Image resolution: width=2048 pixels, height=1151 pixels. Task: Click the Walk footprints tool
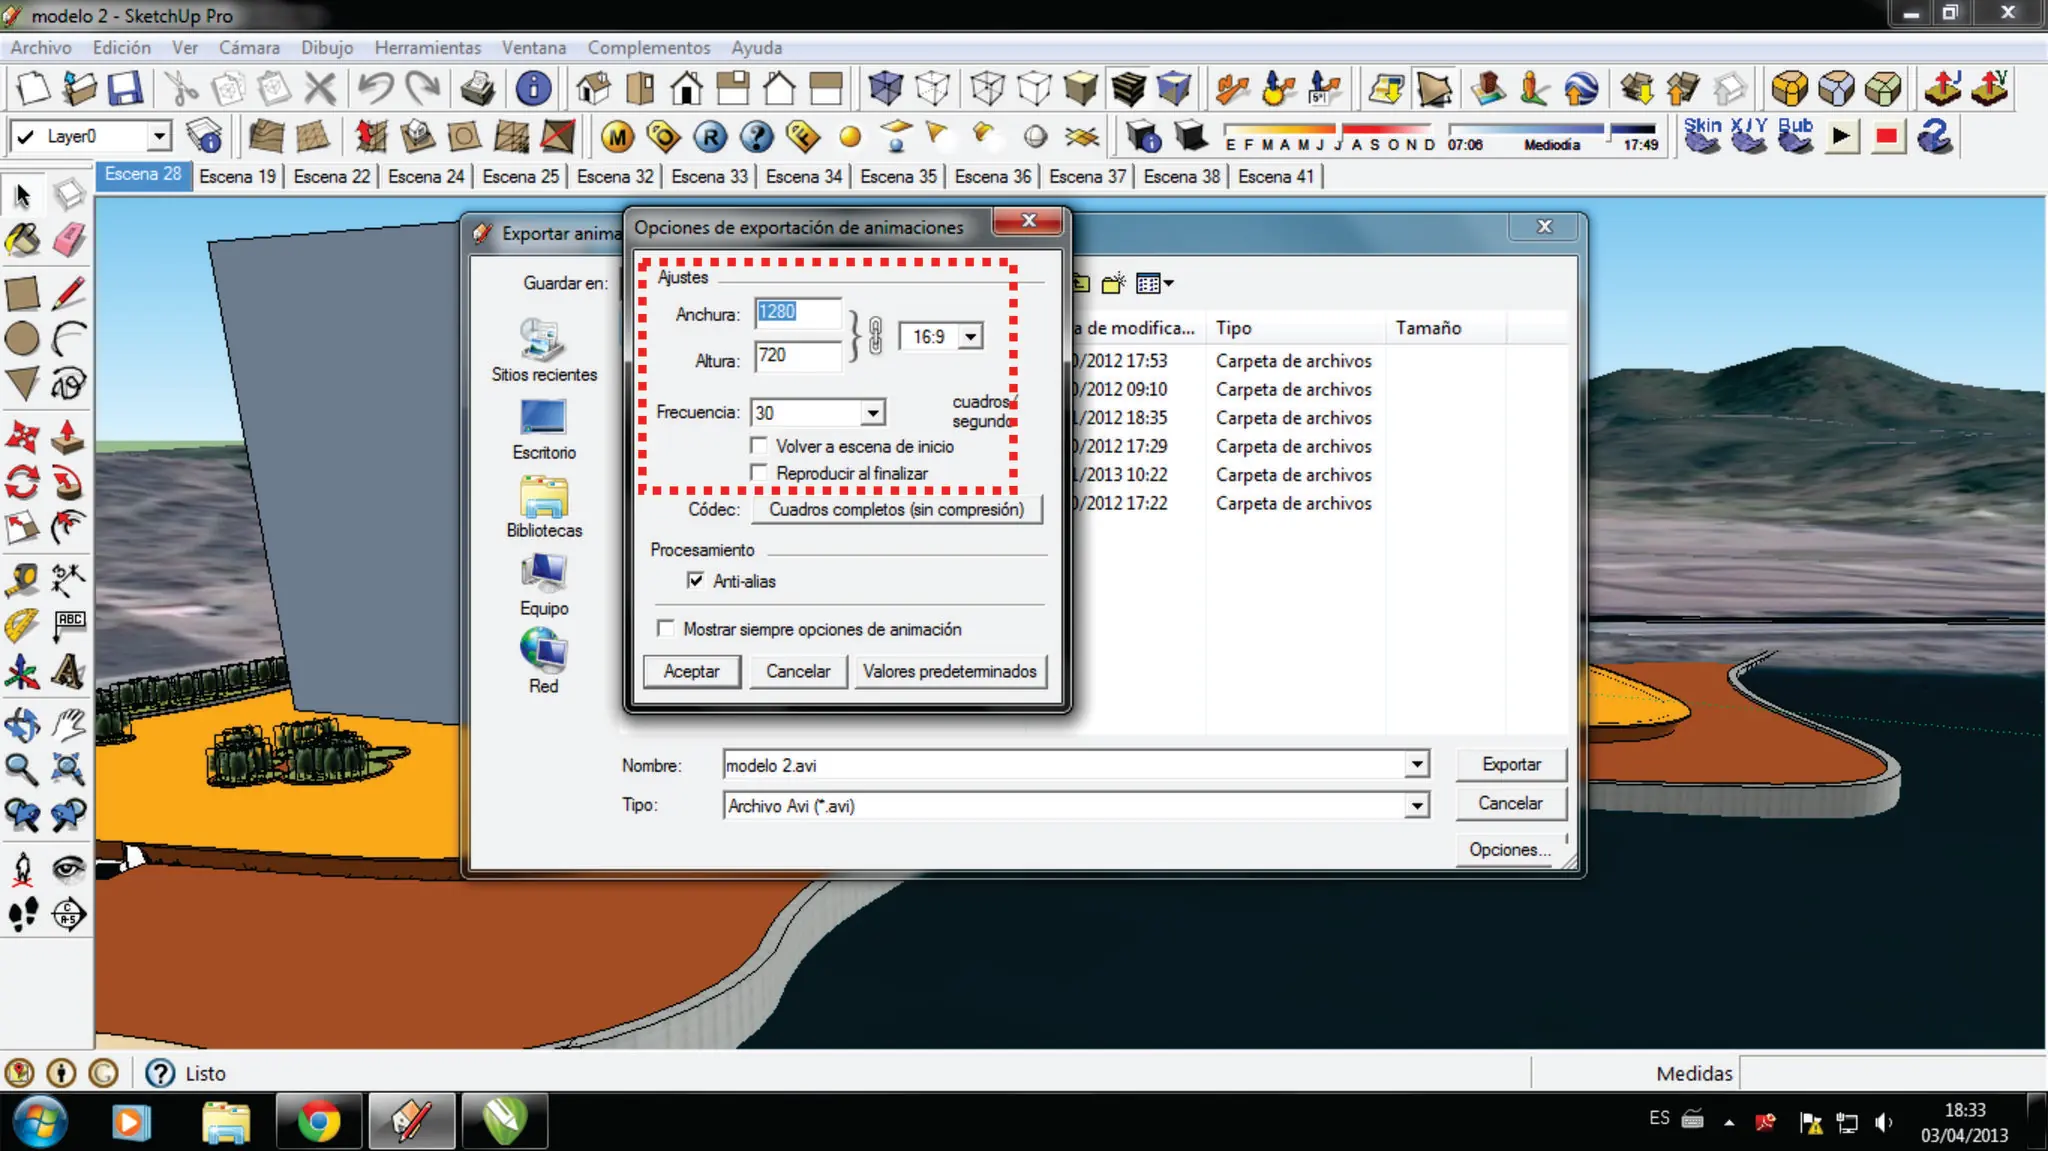click(x=22, y=914)
